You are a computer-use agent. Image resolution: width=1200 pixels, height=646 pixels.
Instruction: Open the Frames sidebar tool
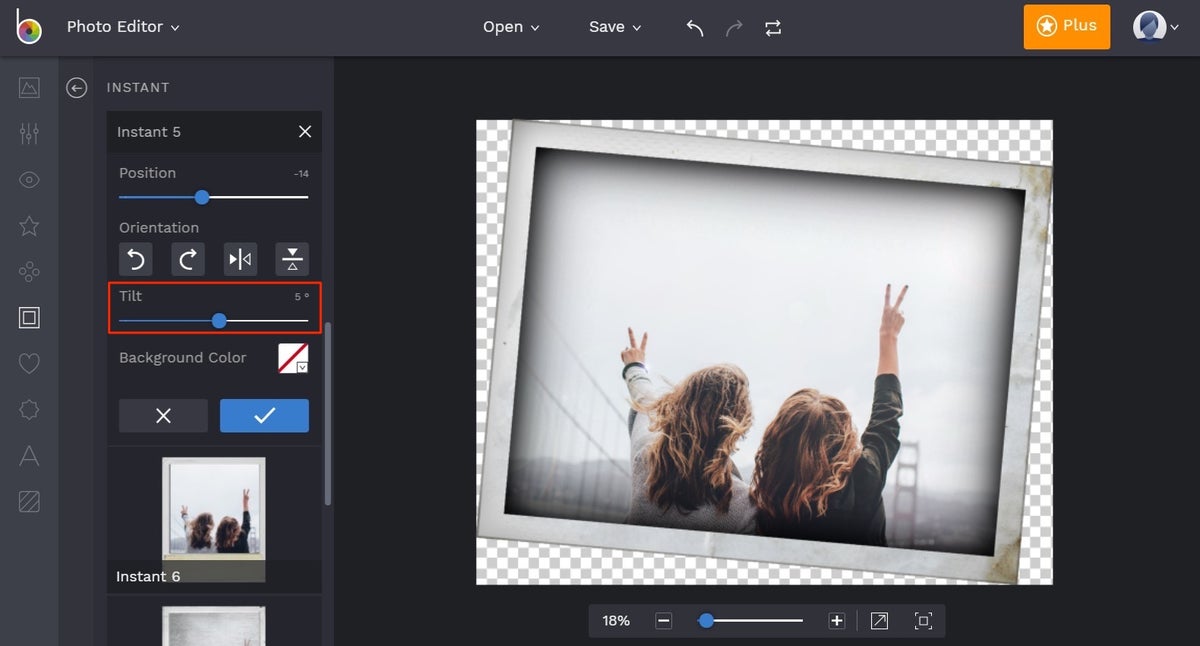point(29,318)
